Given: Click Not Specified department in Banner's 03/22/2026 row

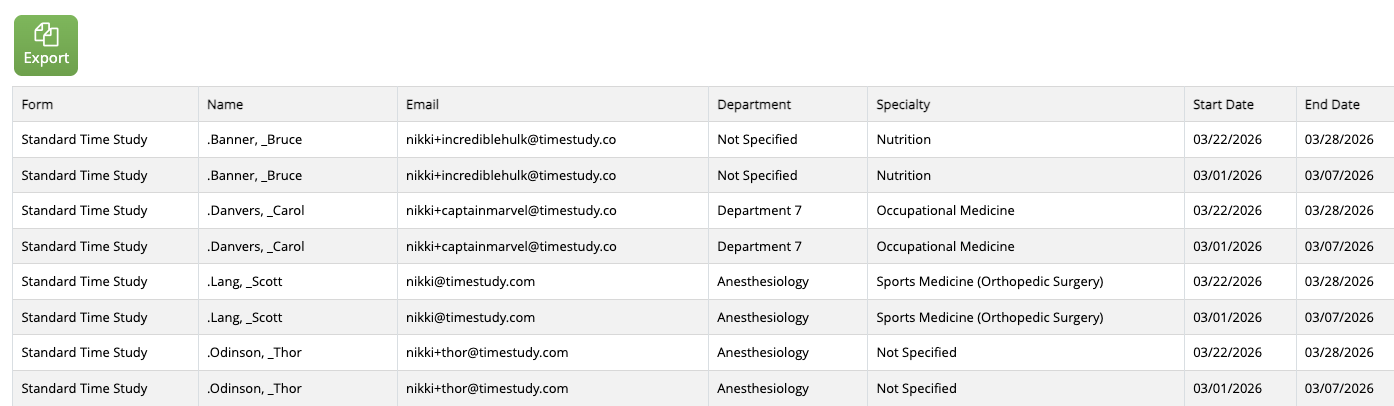Looking at the screenshot, I should tap(757, 140).
